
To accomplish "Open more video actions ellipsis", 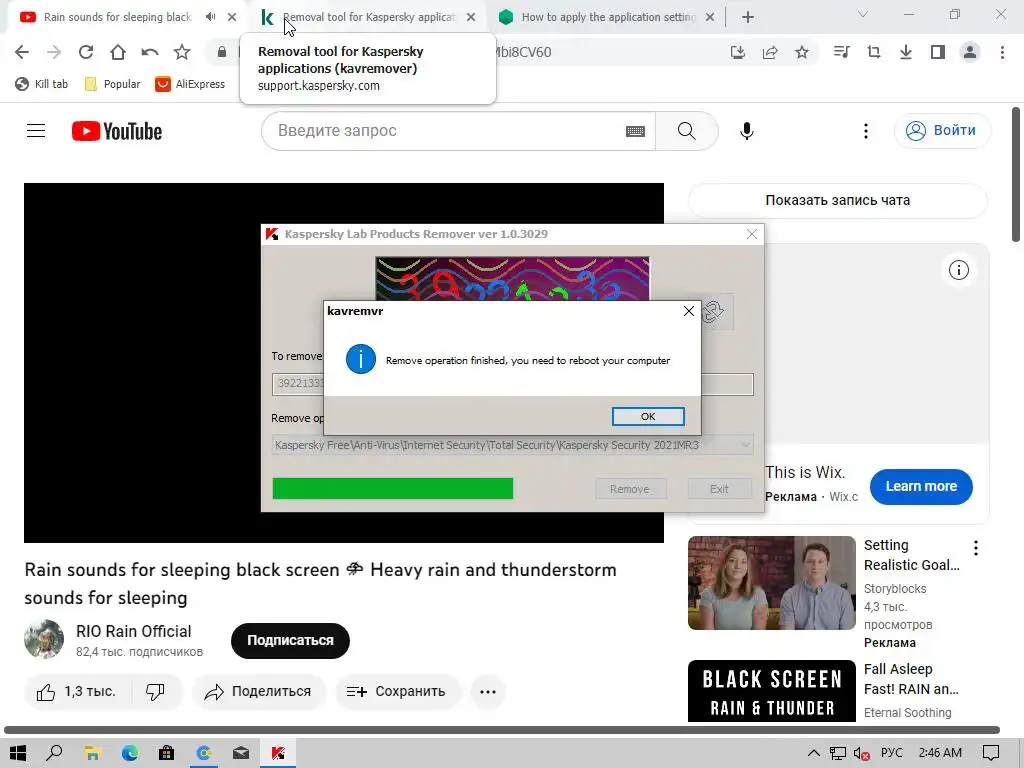I will pyautogui.click(x=488, y=692).
